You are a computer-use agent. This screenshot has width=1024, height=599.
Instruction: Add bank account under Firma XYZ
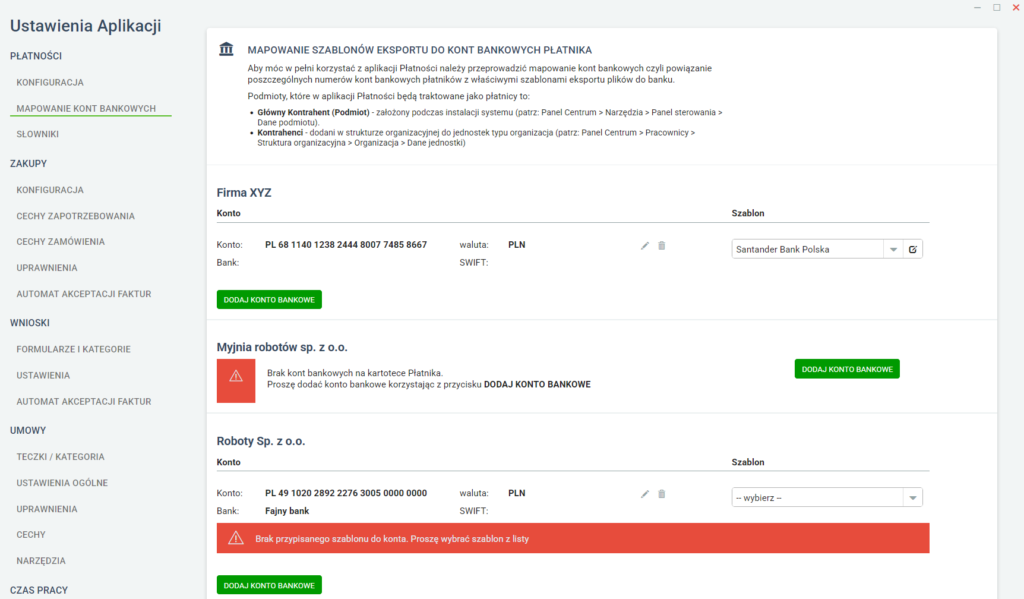click(x=269, y=300)
